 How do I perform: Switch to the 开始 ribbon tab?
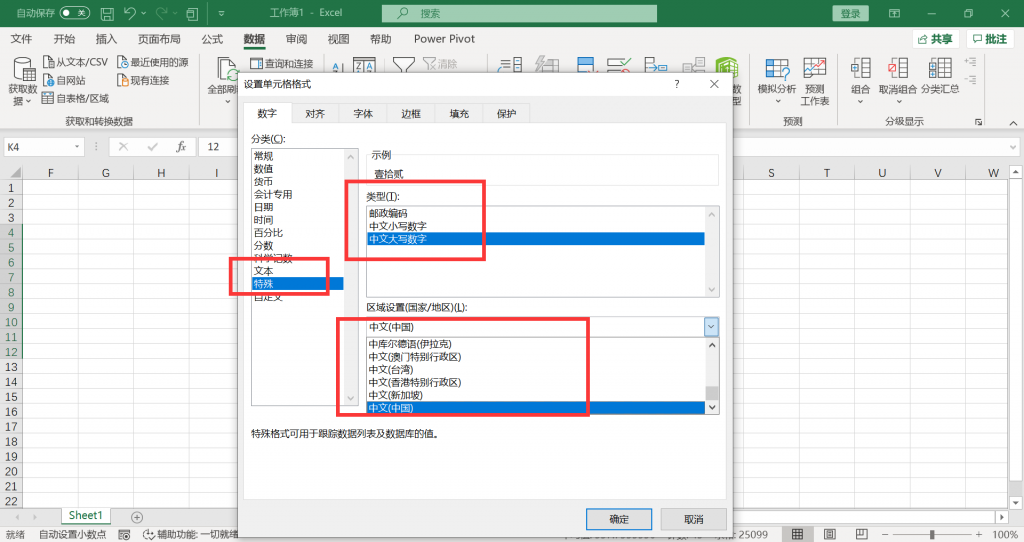pos(64,39)
